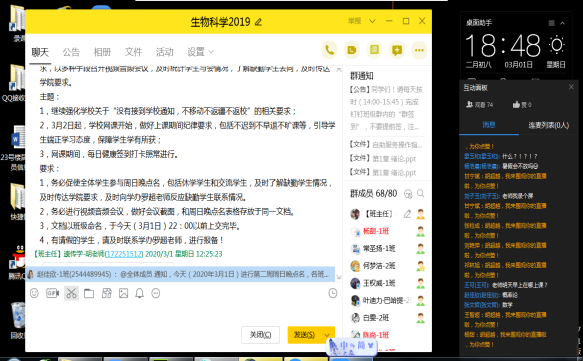
Task: Open message history with the clock icon
Action: pos(333,293)
